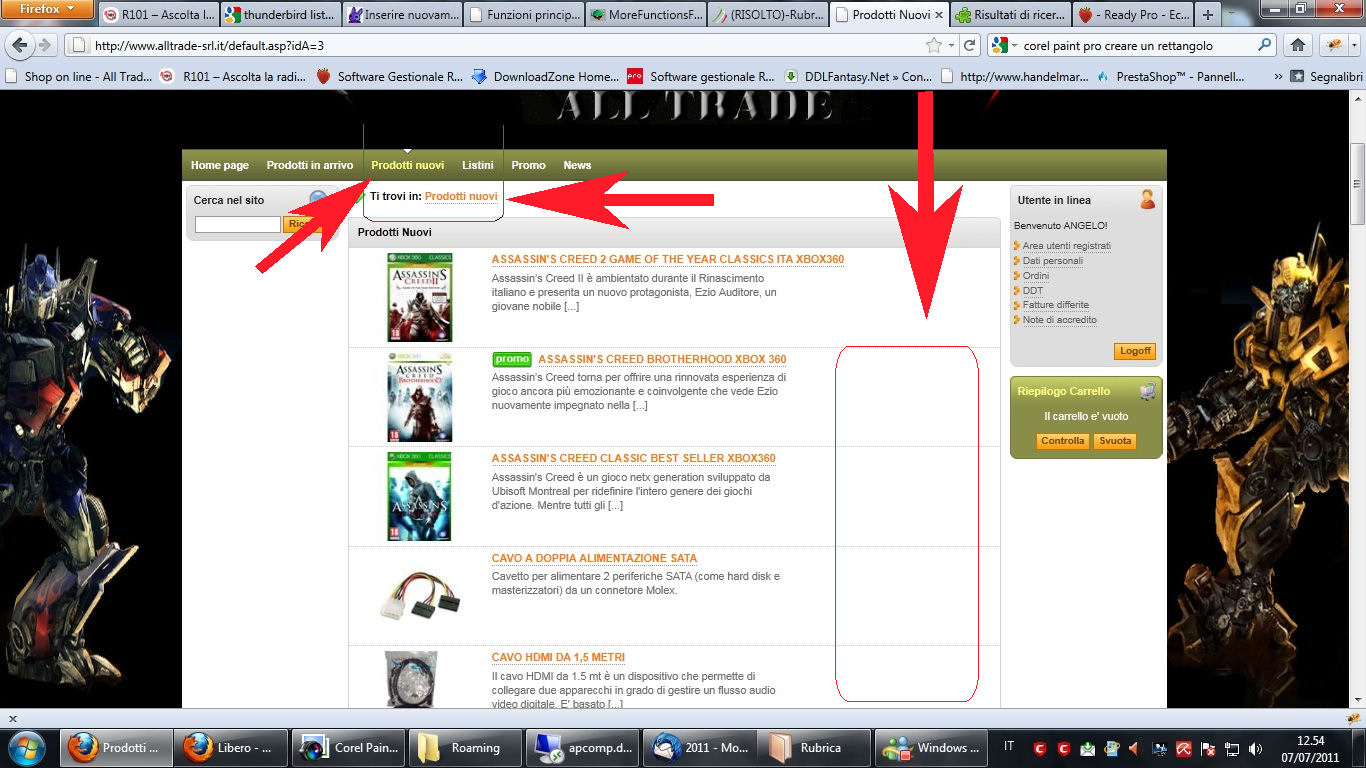The image size is (1366, 768).
Task: Focus the URL address bar
Action: 505,45
